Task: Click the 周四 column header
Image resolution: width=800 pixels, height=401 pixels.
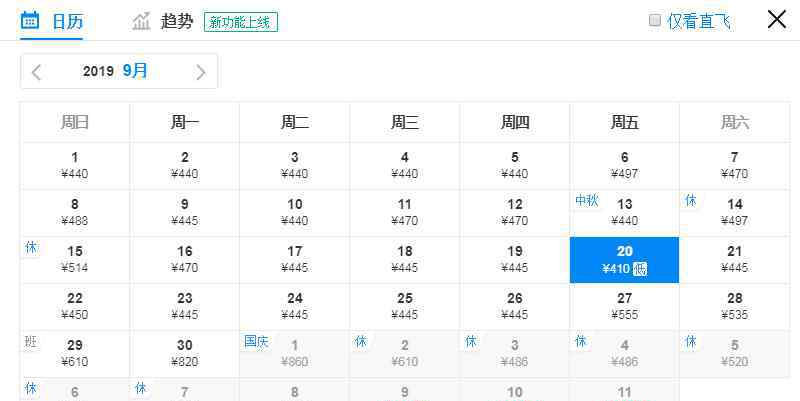Action: click(x=514, y=122)
